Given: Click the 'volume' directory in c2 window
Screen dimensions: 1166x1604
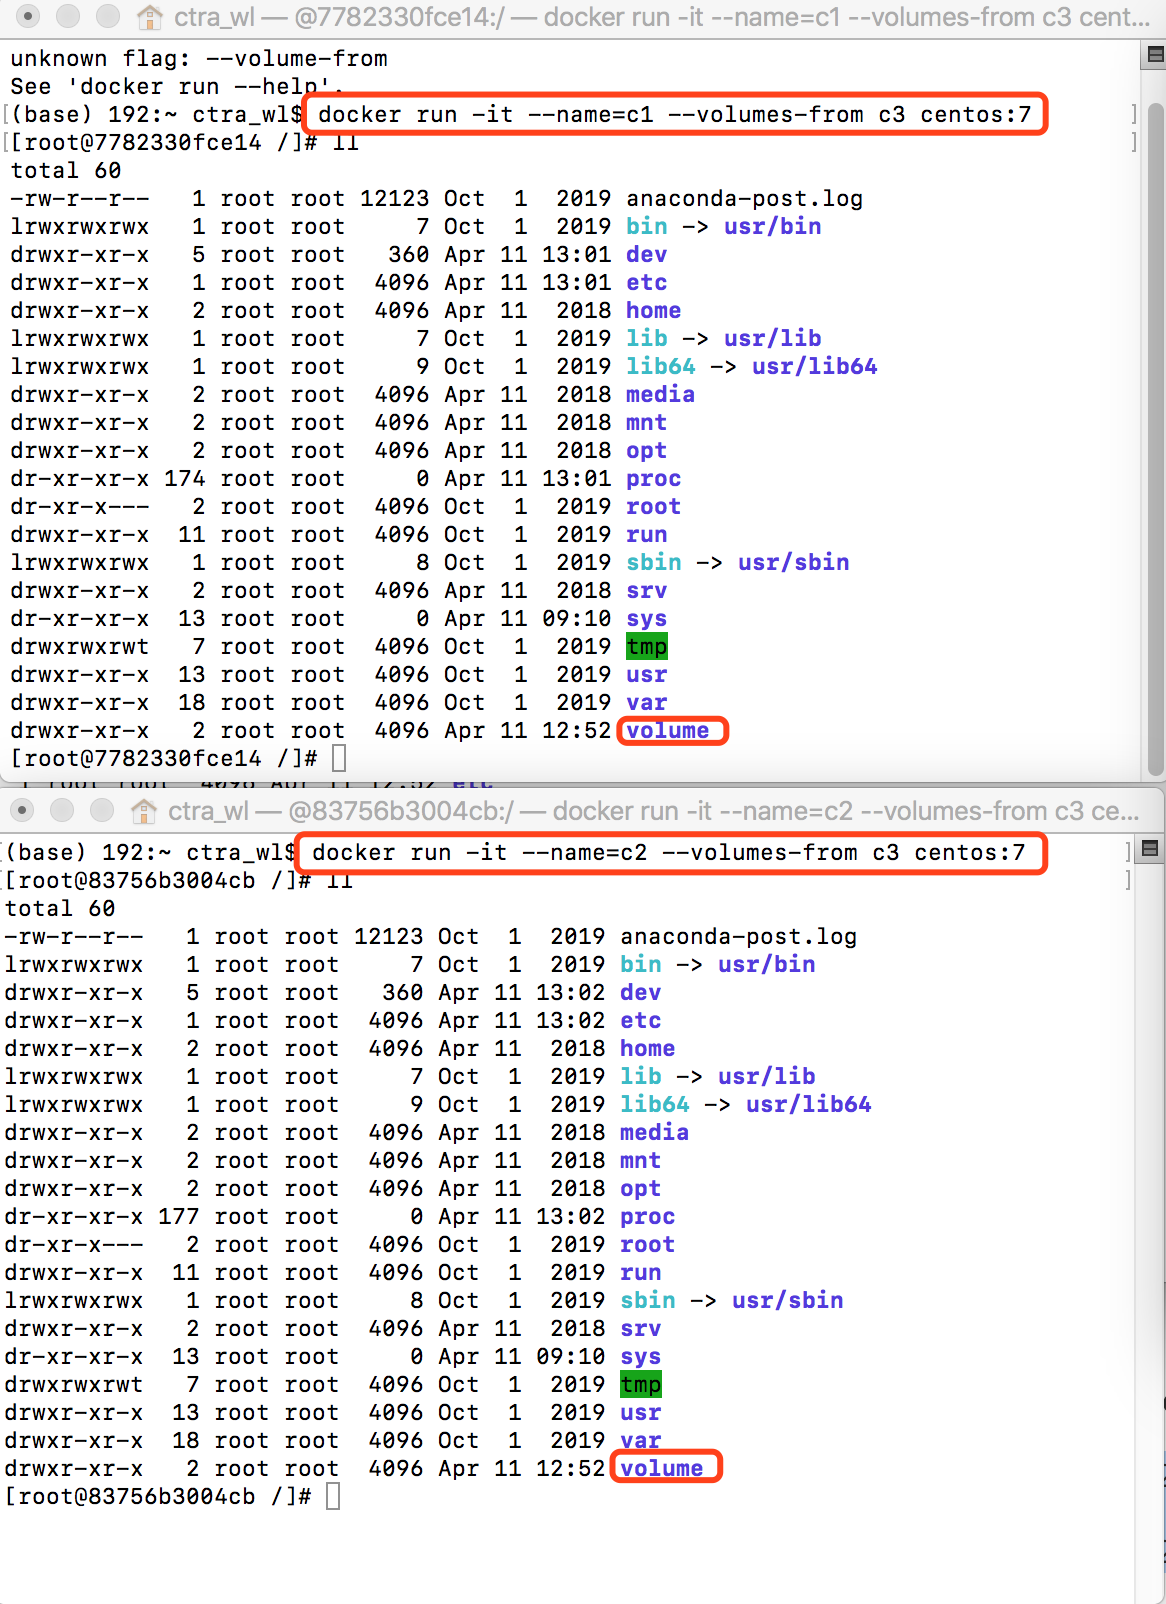Looking at the screenshot, I should [x=662, y=1469].
